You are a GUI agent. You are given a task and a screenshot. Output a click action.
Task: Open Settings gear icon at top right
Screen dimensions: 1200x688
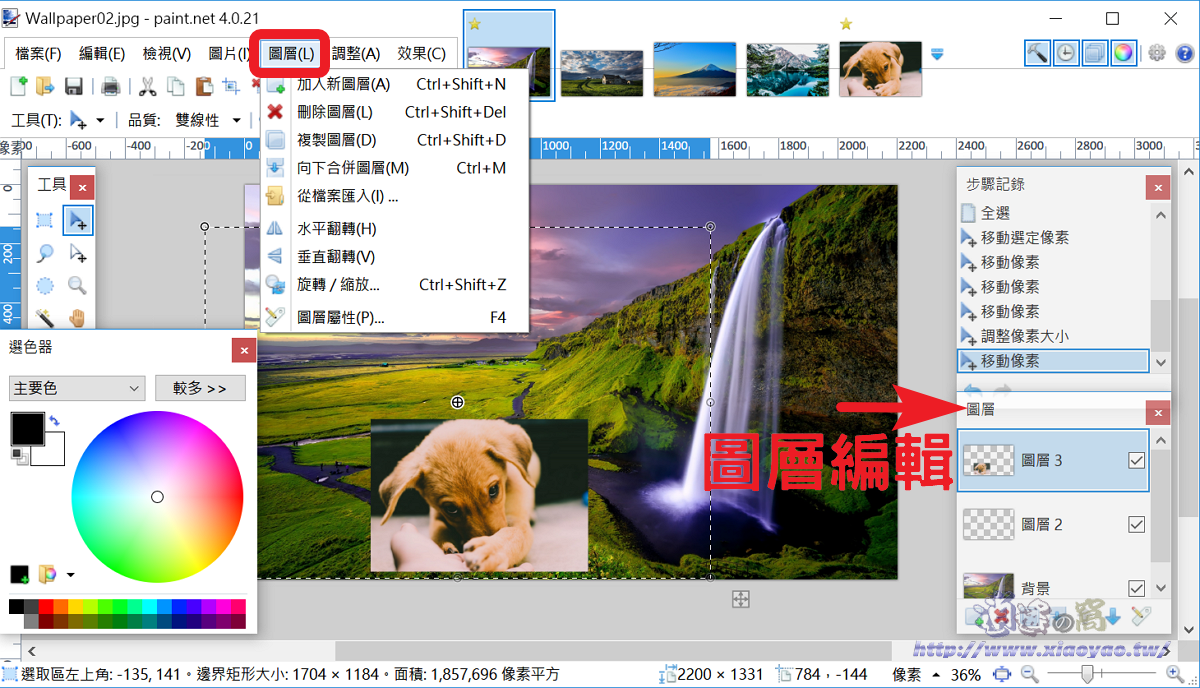tap(1157, 53)
